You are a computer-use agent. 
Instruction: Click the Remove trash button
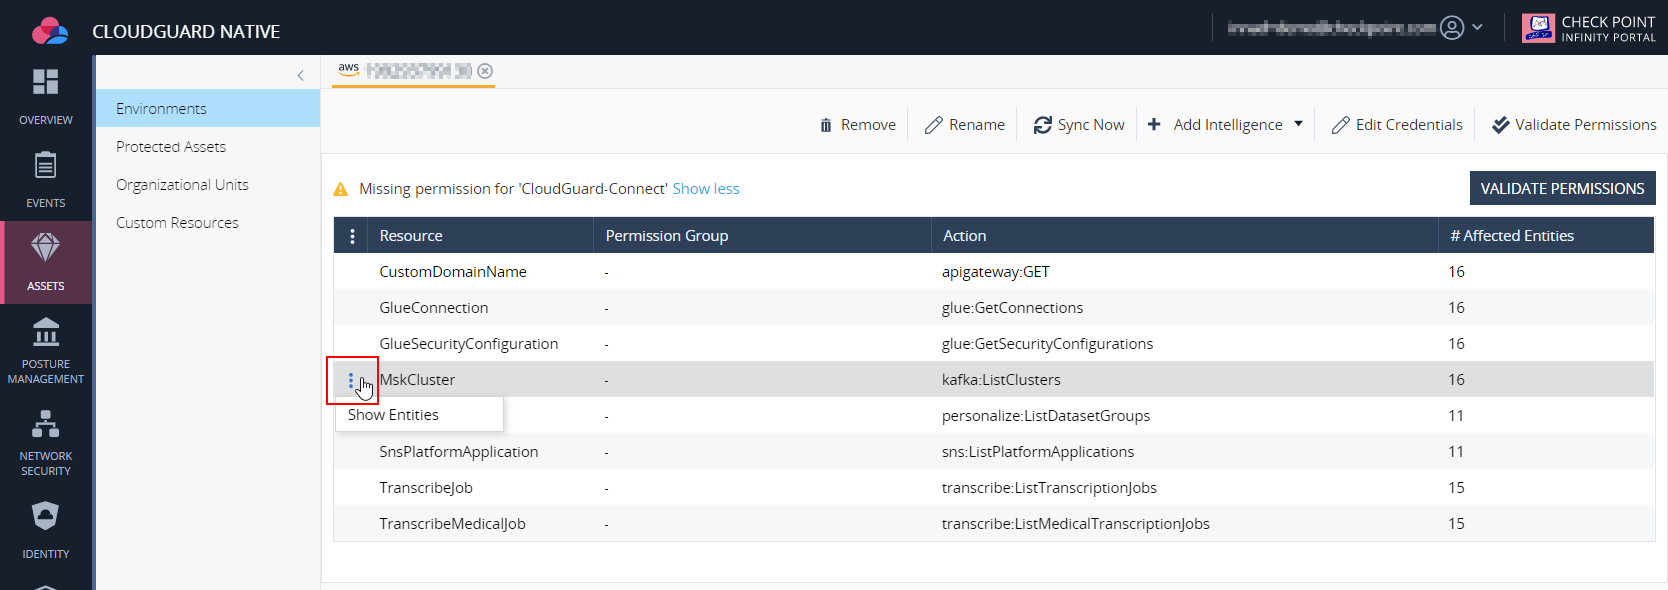tap(858, 125)
